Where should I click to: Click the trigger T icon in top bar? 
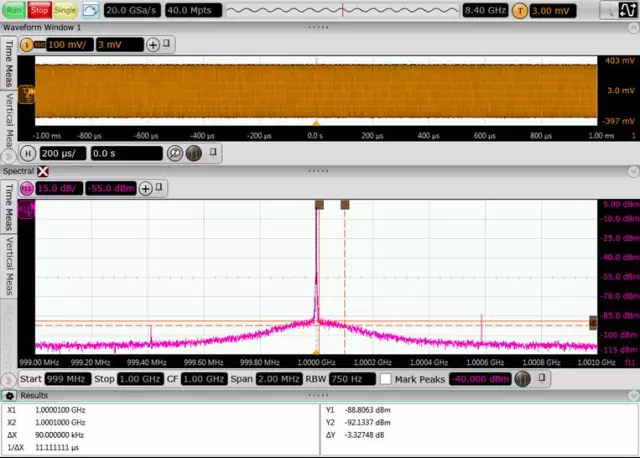[x=520, y=11]
